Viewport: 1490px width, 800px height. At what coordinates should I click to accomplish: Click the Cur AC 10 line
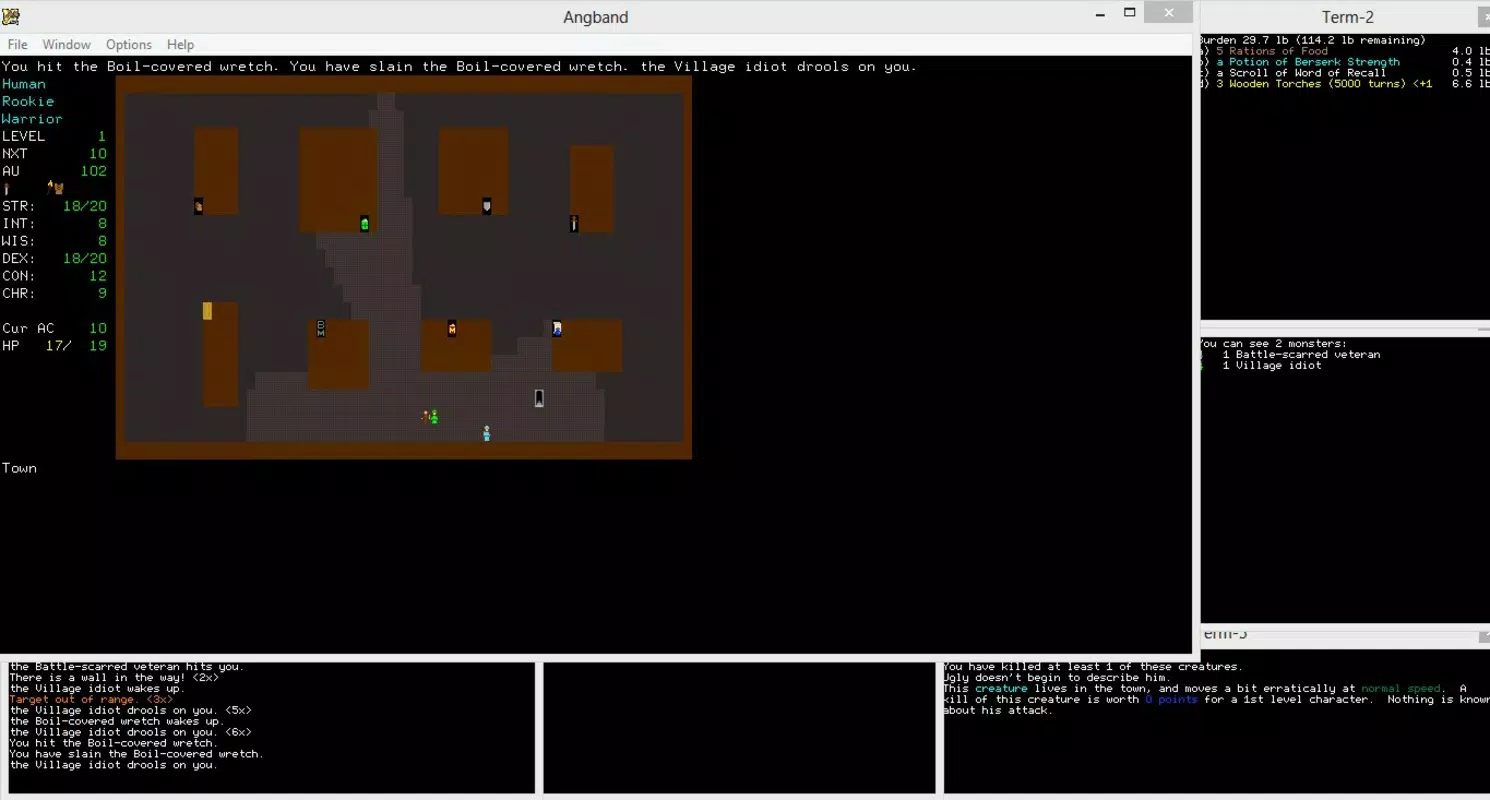pyautogui.click(x=54, y=328)
